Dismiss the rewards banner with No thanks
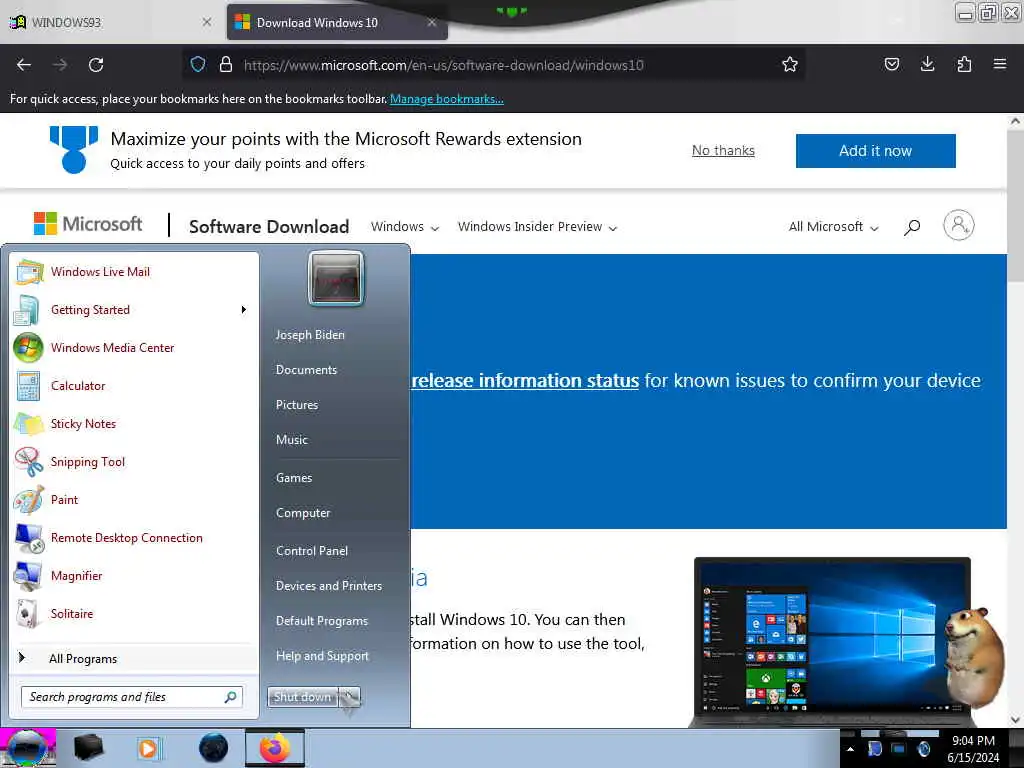The height and width of the screenshot is (768, 1024). [723, 151]
